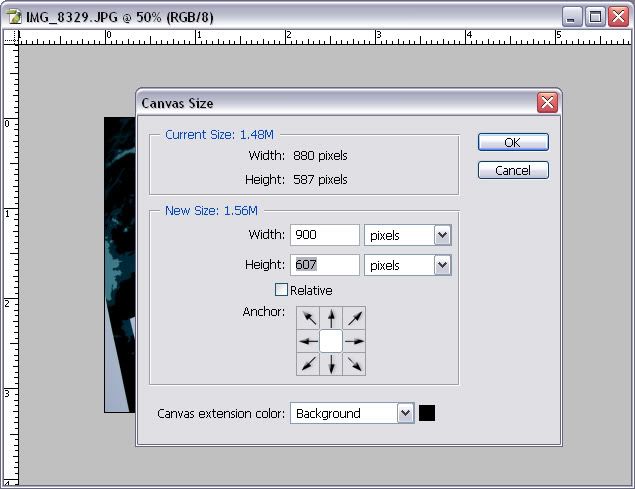Click the OK button

pos(513,142)
